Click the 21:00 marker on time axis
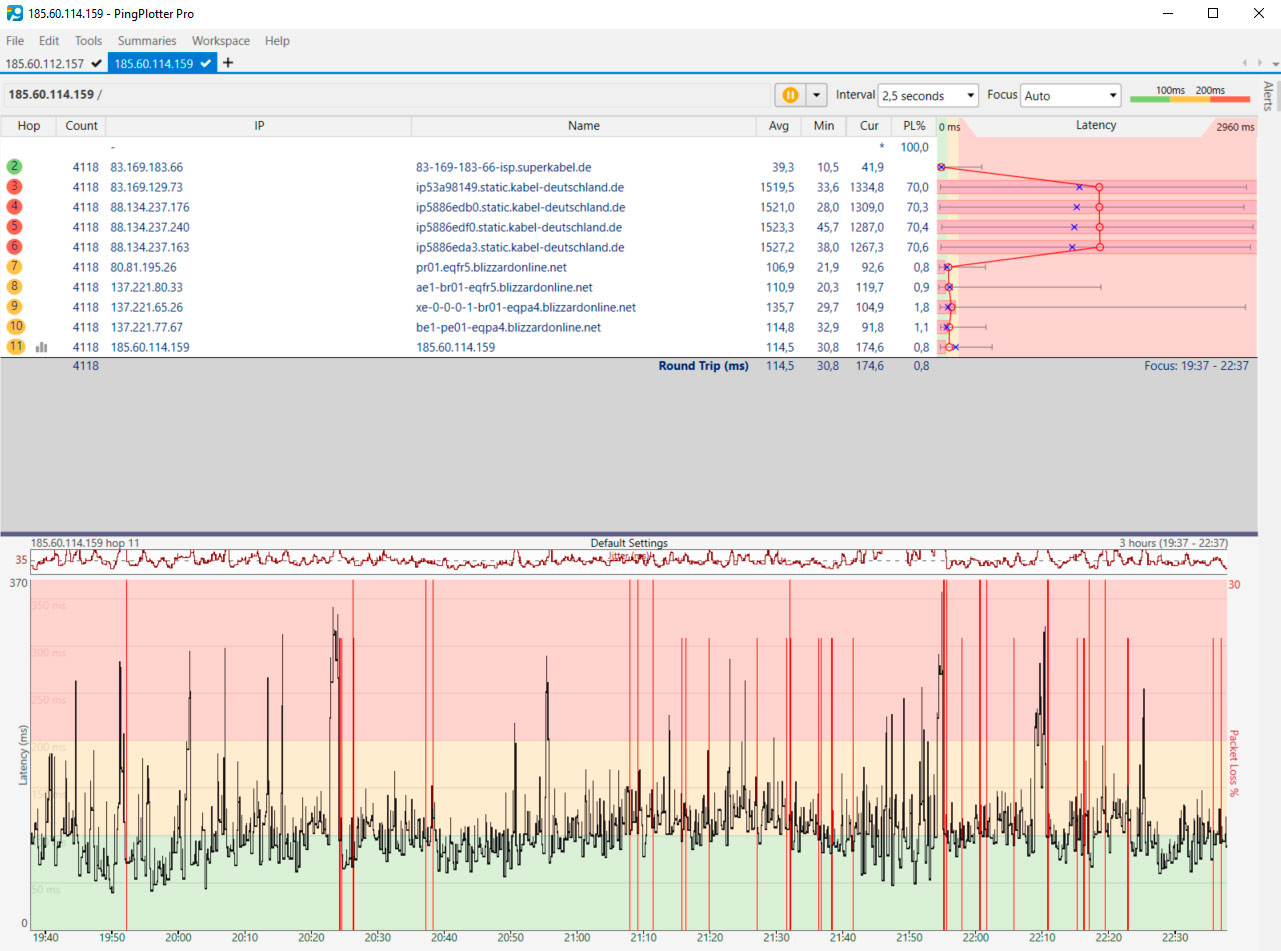Image resolution: width=1281 pixels, height=951 pixels. (x=576, y=937)
